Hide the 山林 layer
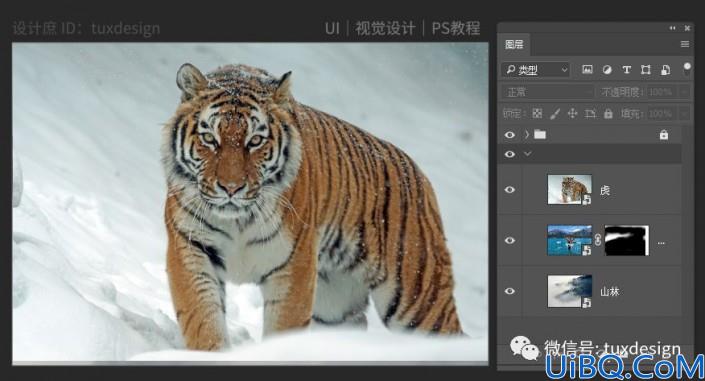 pos(510,291)
